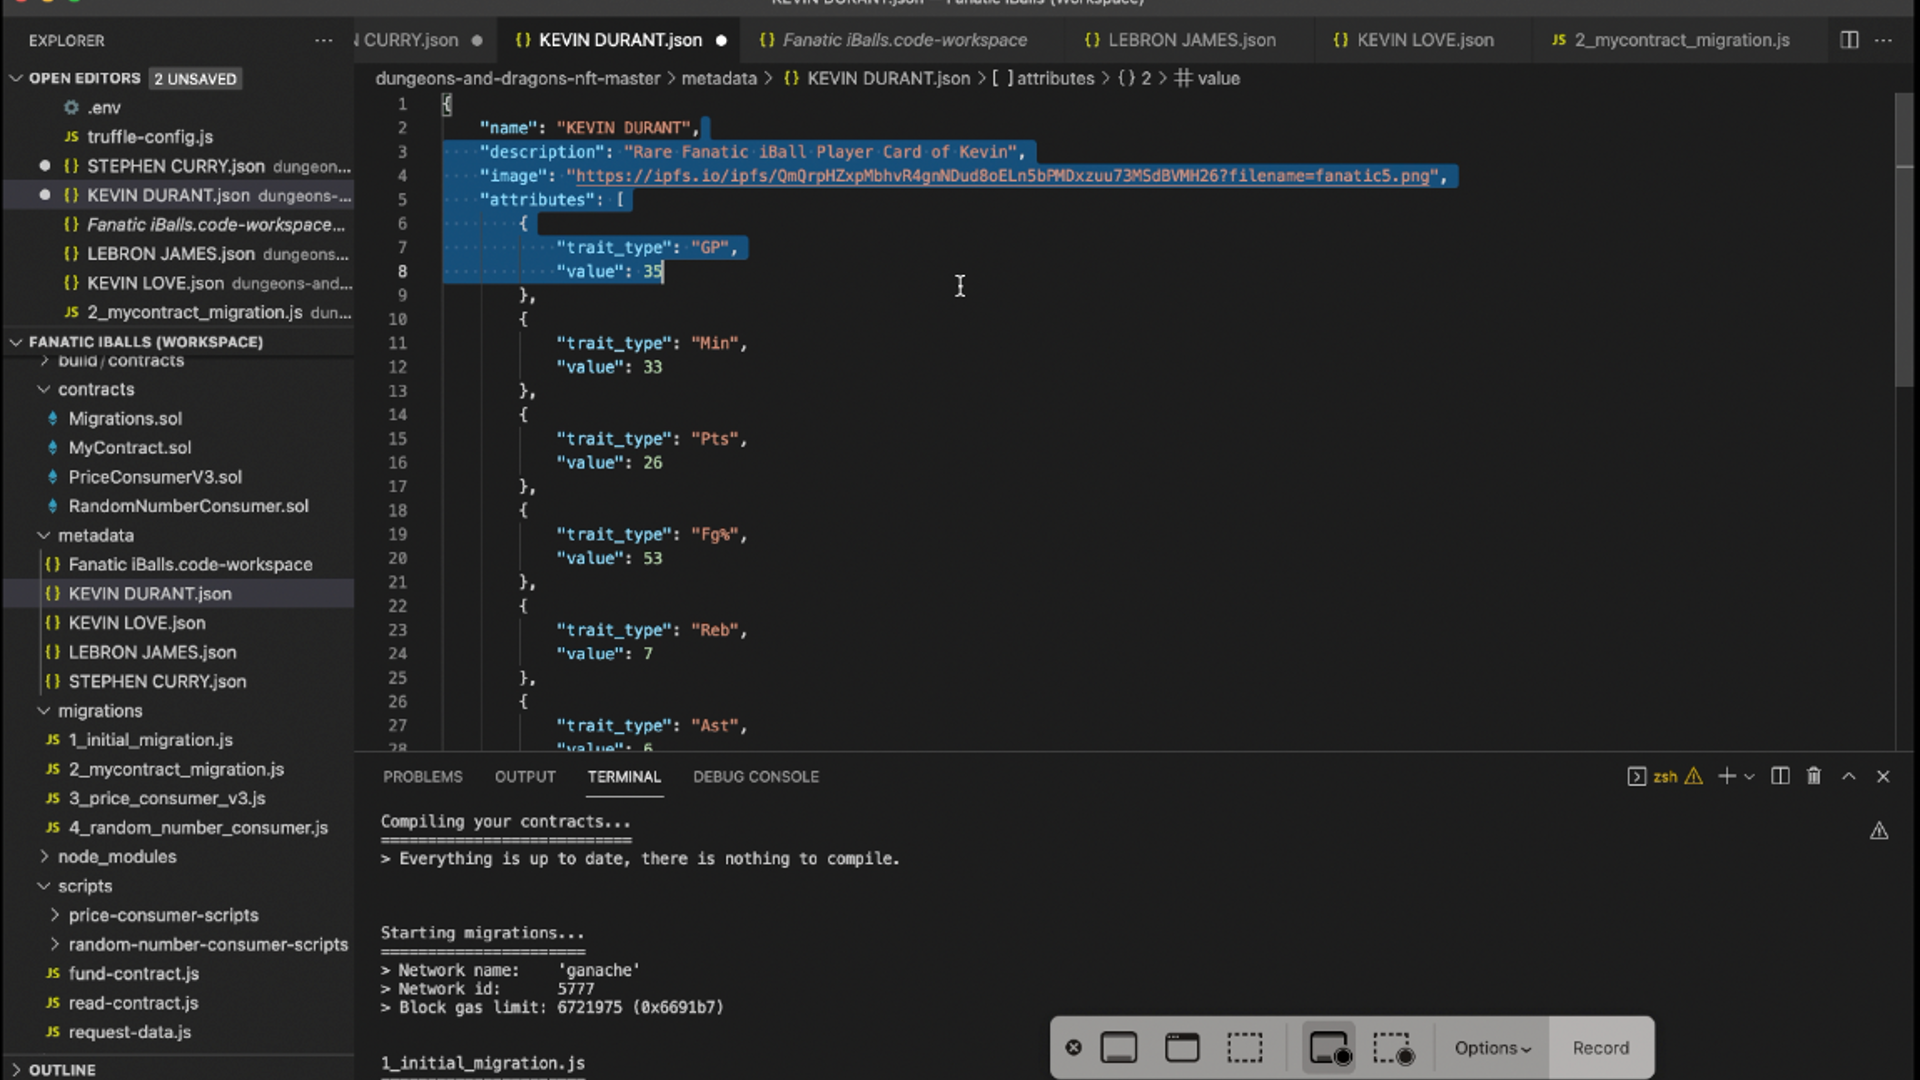
Task: Open editor more actions ellipsis
Action: pos(1883,40)
